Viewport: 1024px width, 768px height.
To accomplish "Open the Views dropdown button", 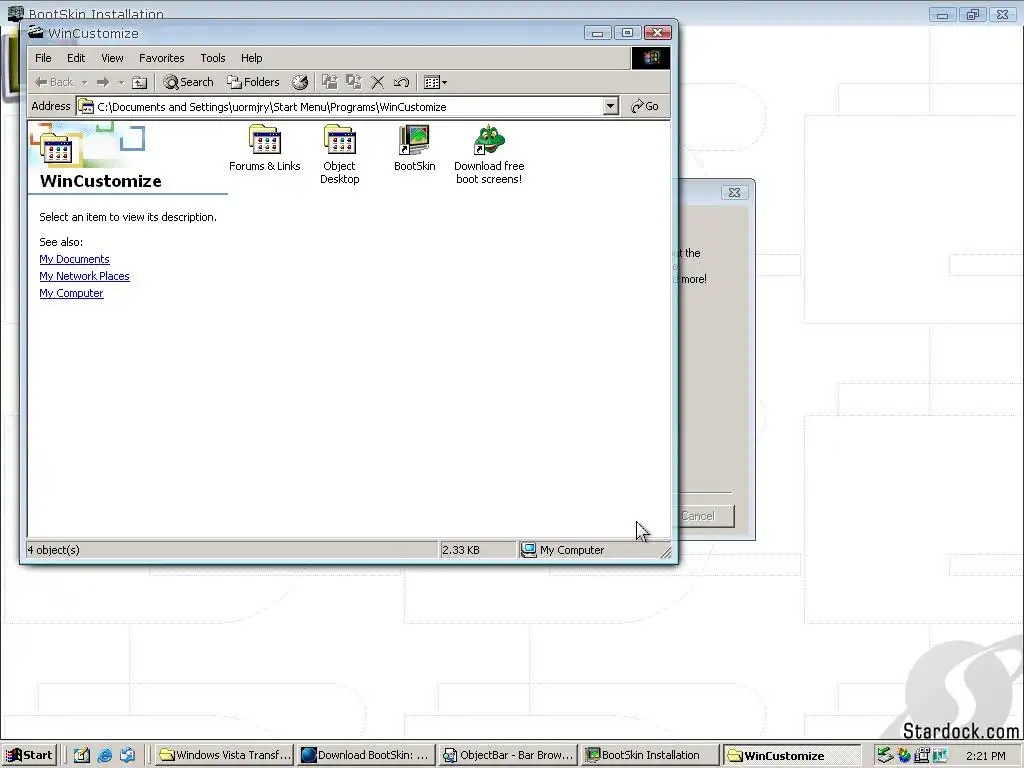I will (436, 82).
